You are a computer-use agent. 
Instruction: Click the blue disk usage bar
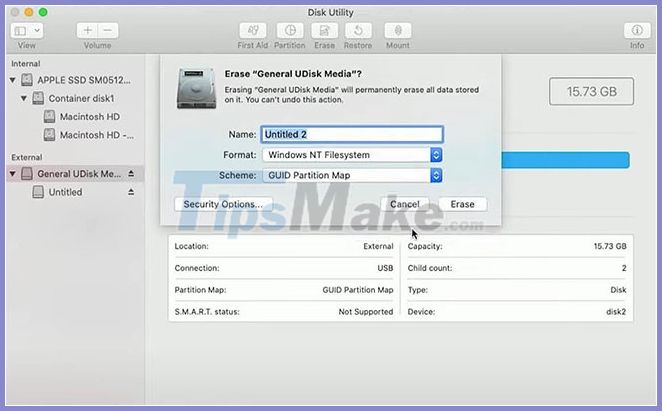pyautogui.click(x=565, y=160)
